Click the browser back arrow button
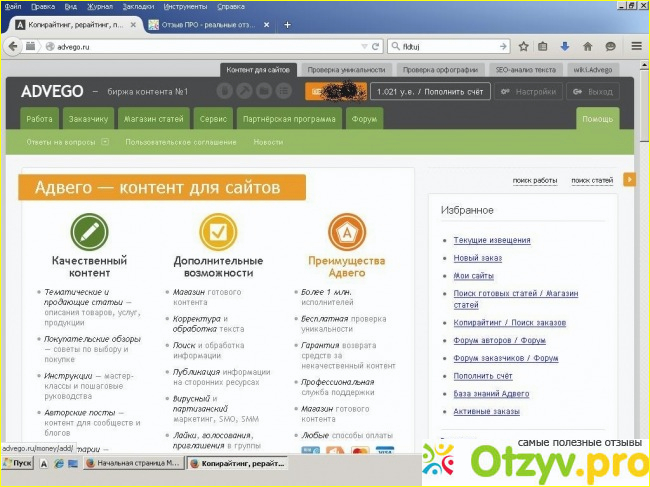650x487 pixels. click(x=13, y=46)
